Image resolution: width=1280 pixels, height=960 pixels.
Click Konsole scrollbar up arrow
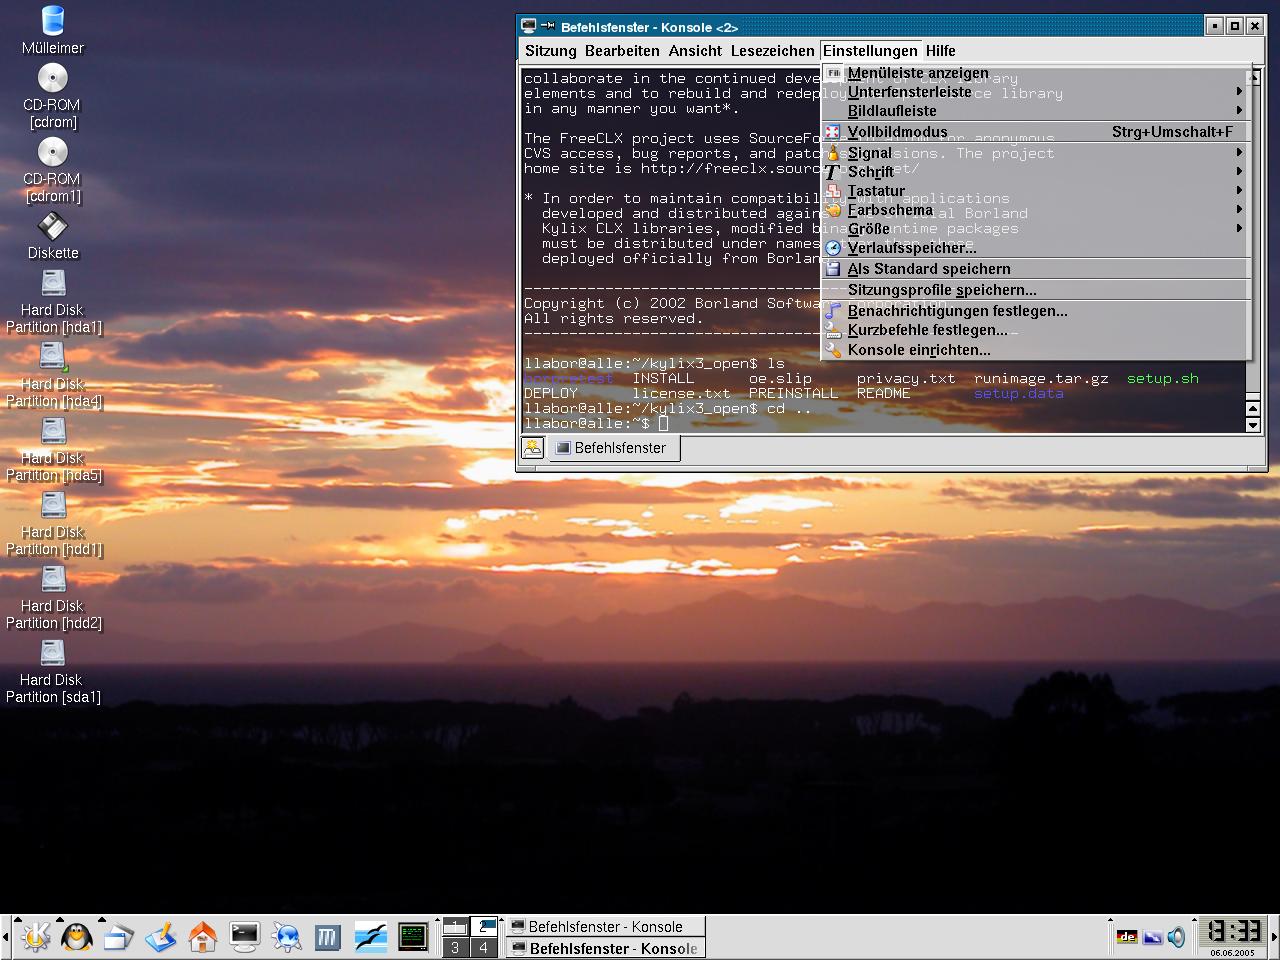(x=1253, y=409)
